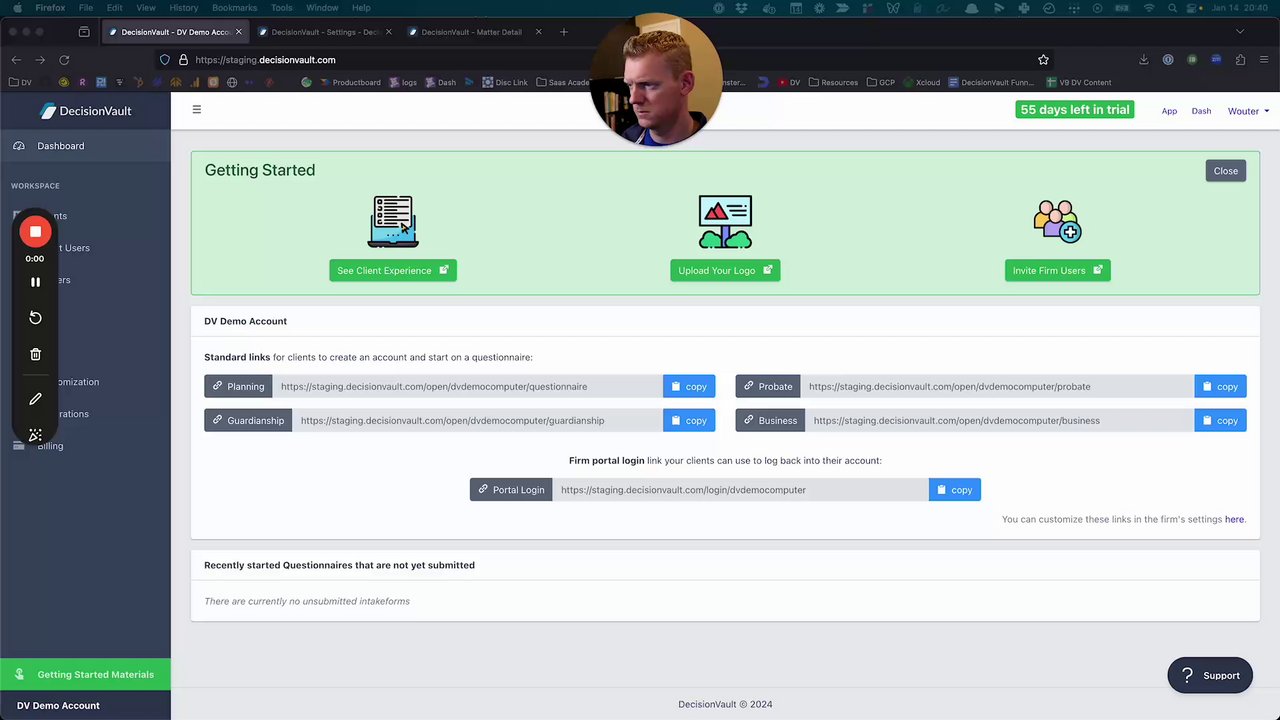Click the Invite Firm Users button
Viewport: 1280px width, 720px height.
point(1057,270)
